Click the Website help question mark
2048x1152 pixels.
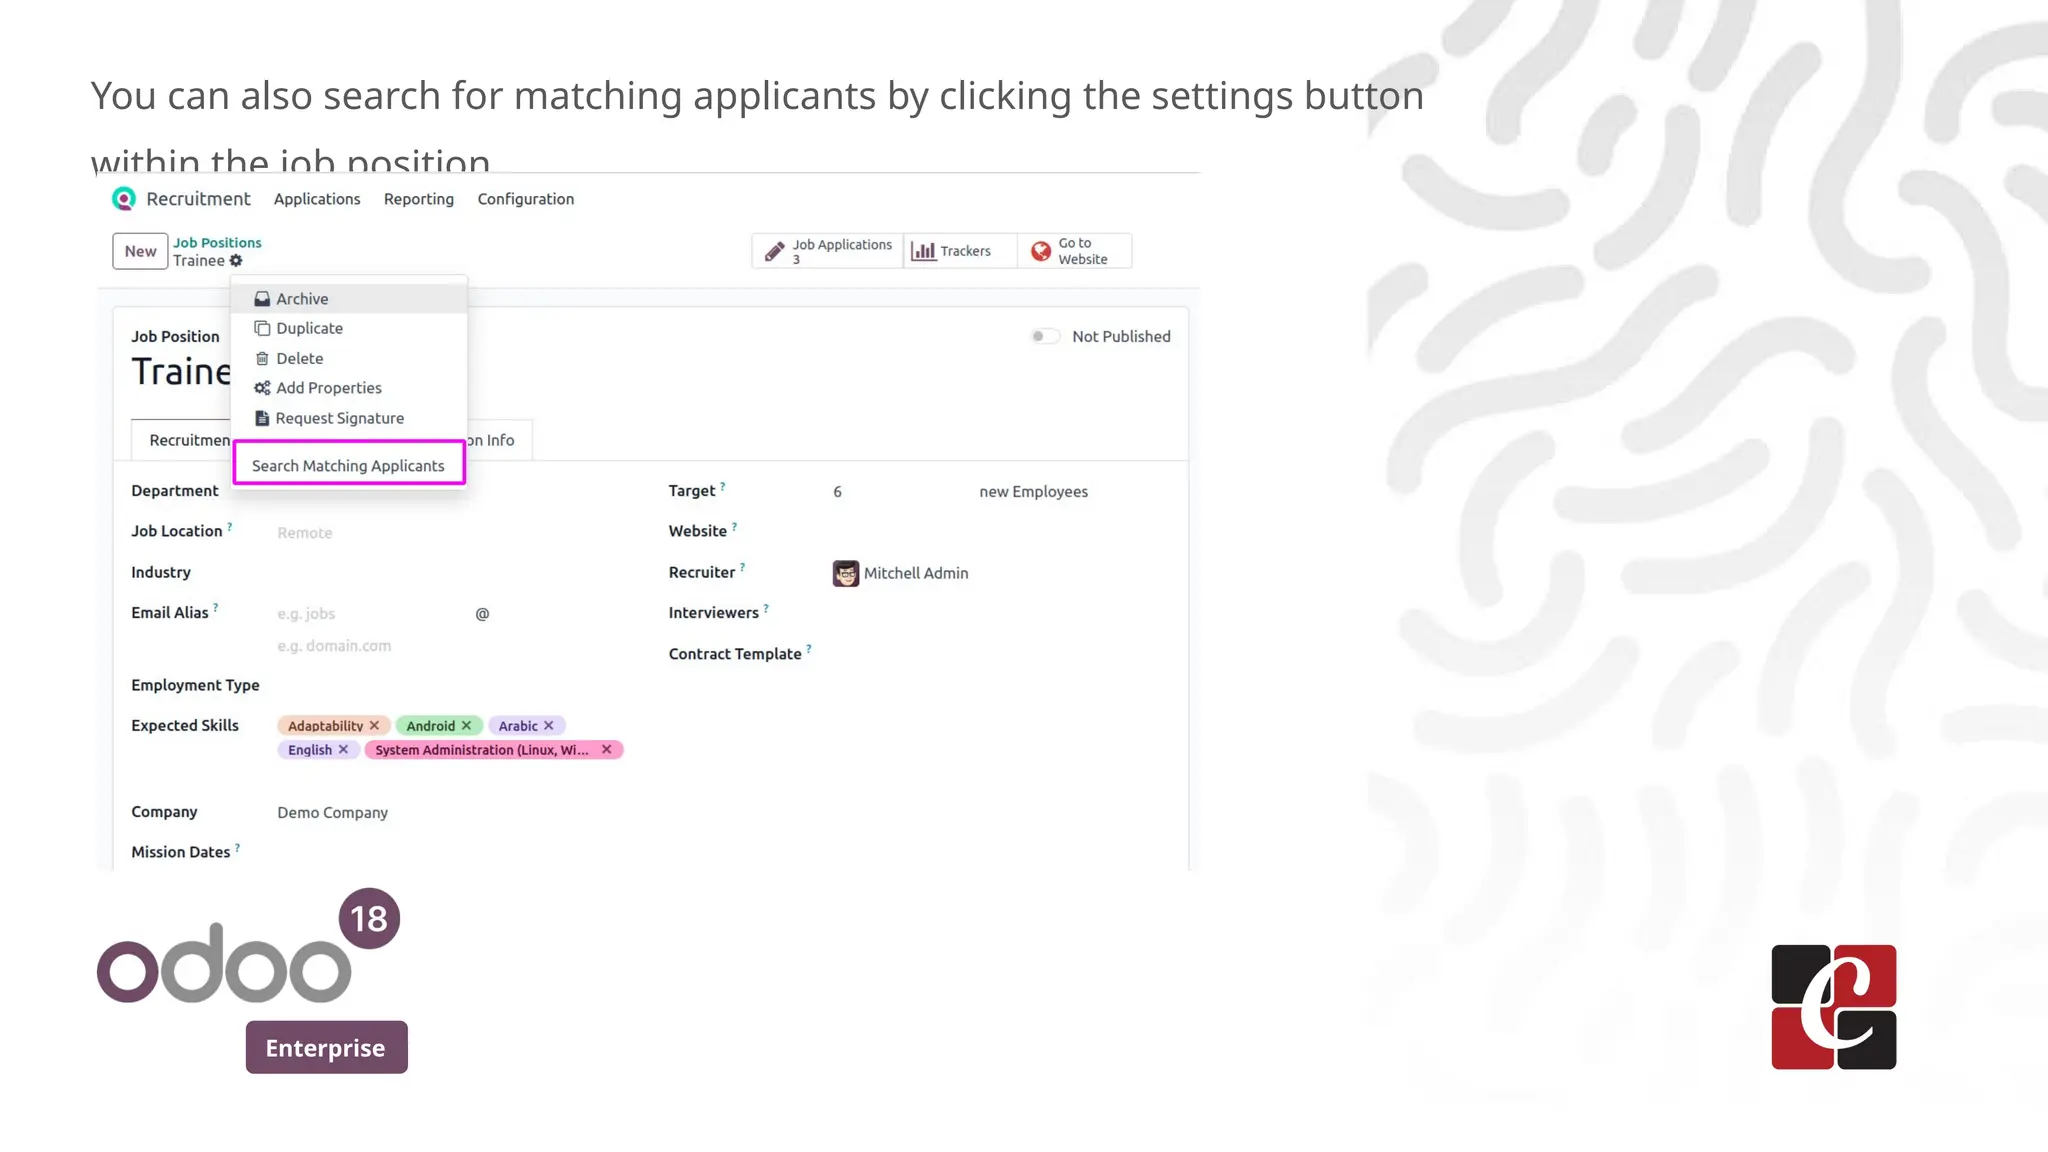pyautogui.click(x=734, y=526)
